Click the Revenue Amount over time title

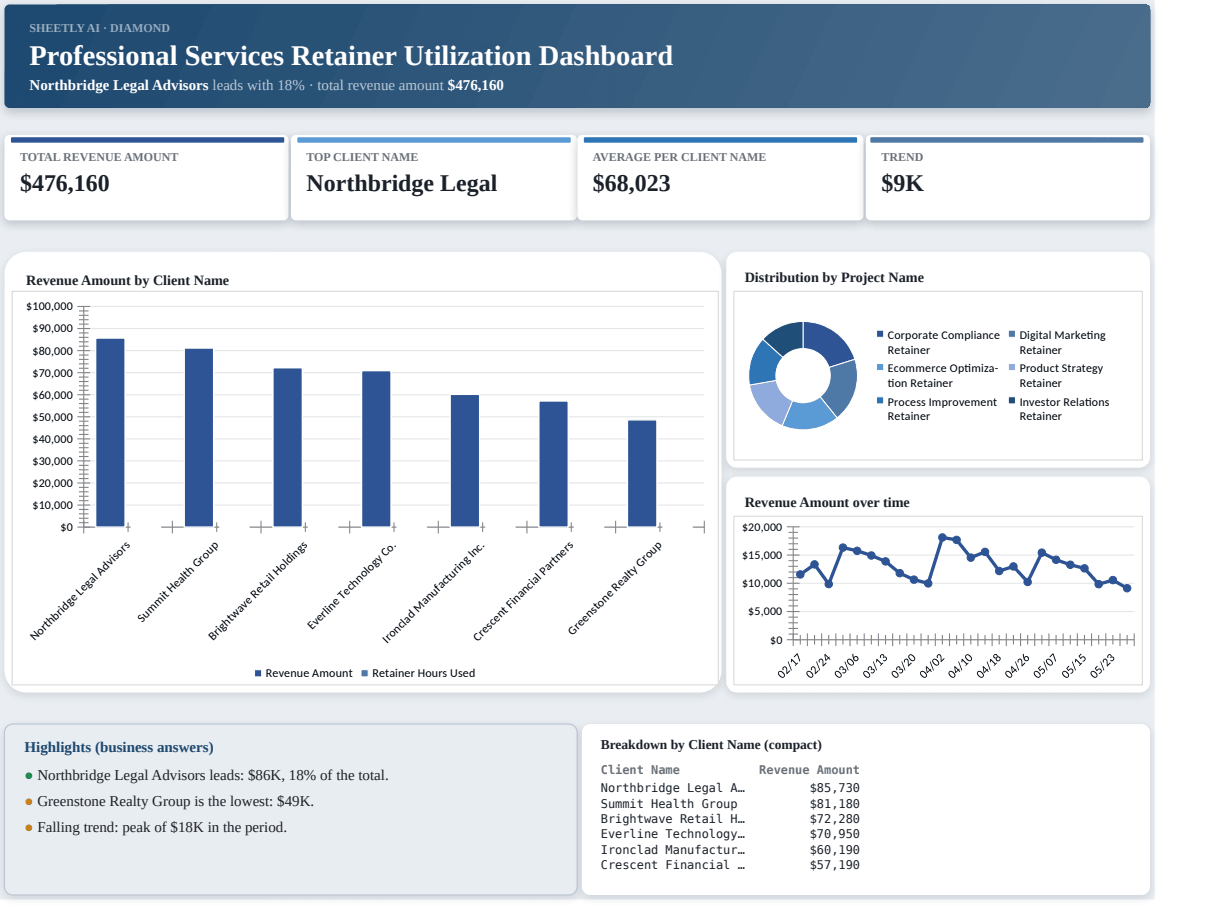(x=827, y=503)
